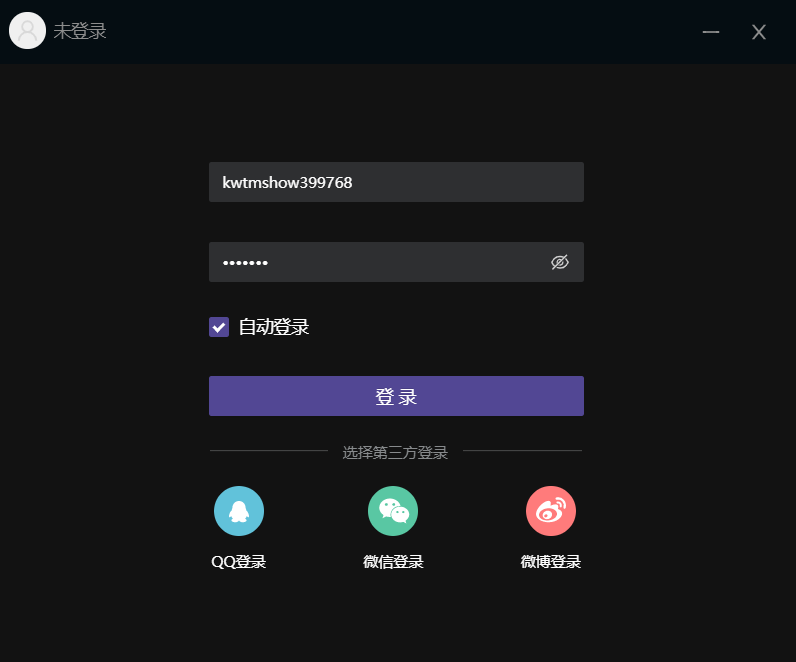Click the red Weibo login icon

(x=551, y=511)
